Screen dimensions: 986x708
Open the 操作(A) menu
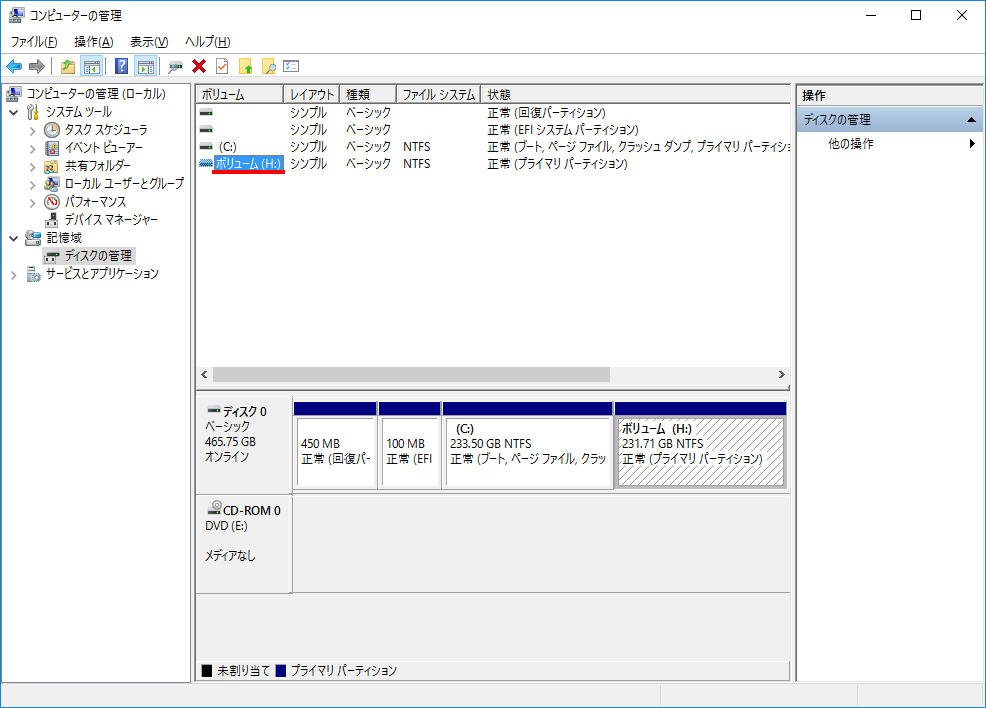94,41
